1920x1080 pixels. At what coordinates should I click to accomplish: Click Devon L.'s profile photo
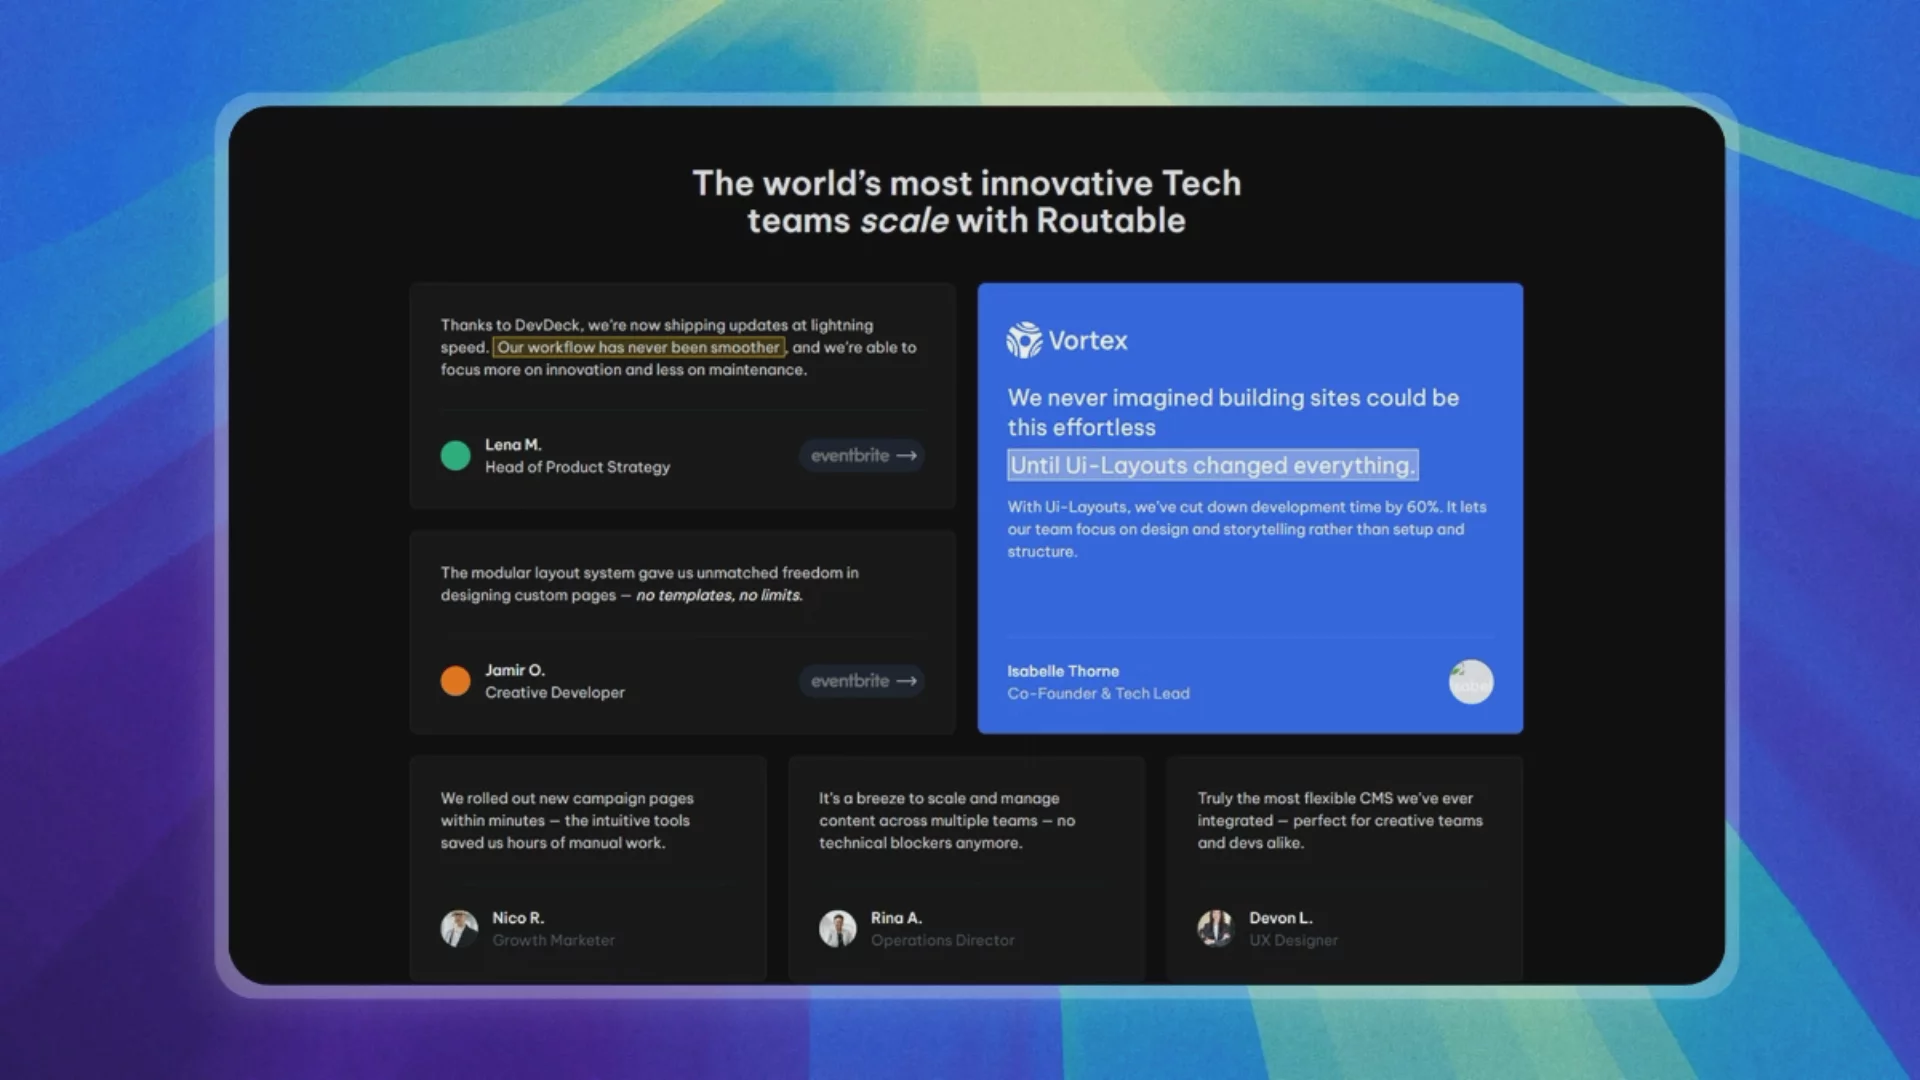1216,929
